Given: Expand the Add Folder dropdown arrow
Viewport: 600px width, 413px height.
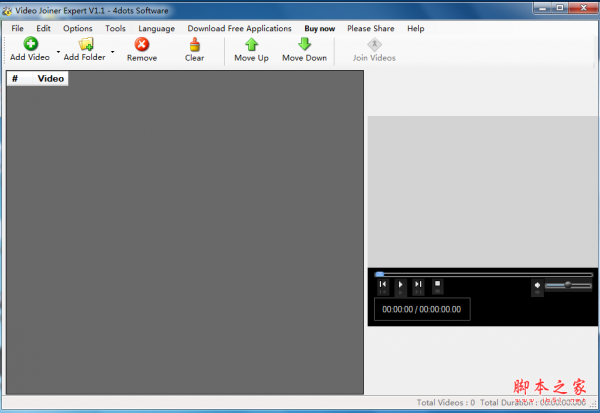Looking at the screenshot, I should (112, 51).
